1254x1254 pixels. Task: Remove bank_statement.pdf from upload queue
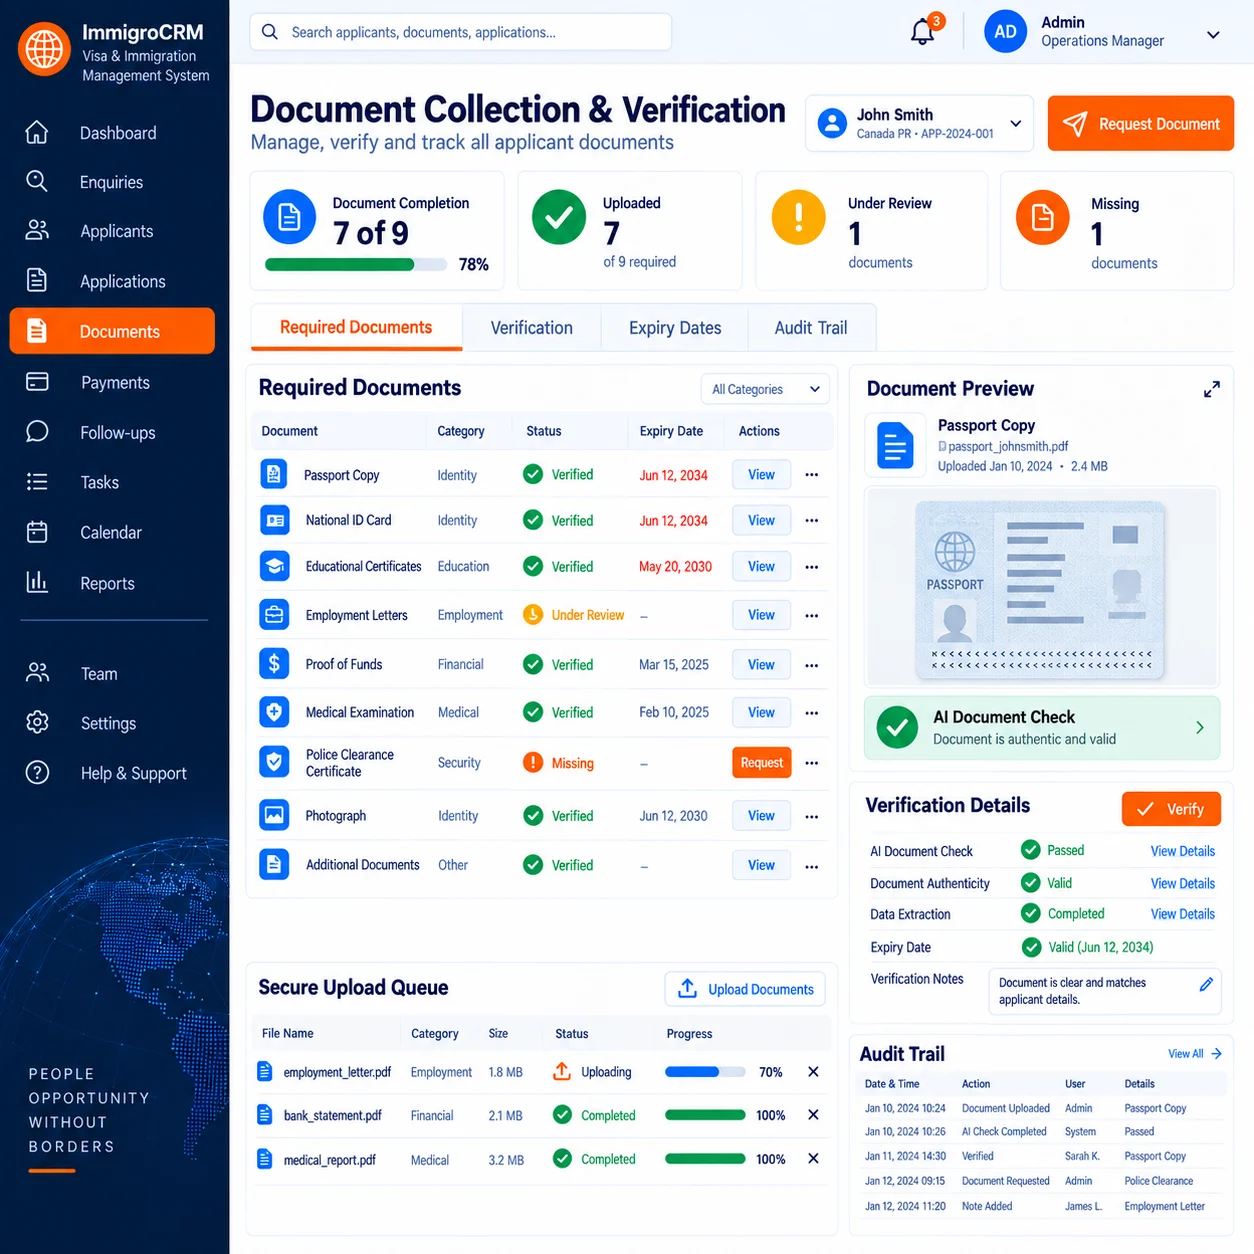813,1115
